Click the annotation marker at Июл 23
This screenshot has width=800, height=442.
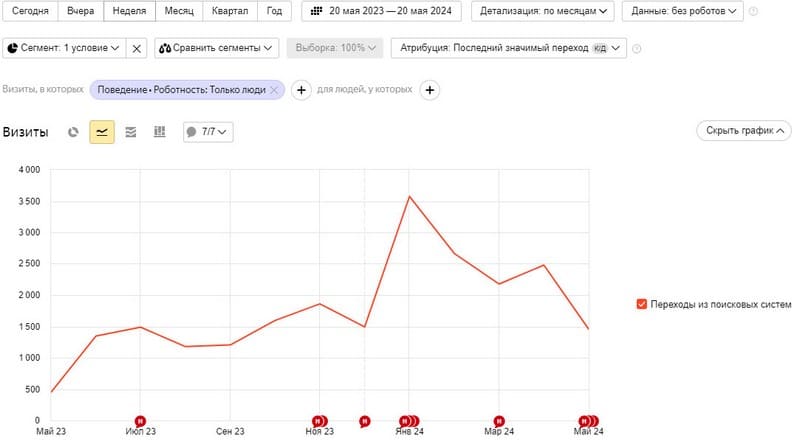pyautogui.click(x=140, y=422)
